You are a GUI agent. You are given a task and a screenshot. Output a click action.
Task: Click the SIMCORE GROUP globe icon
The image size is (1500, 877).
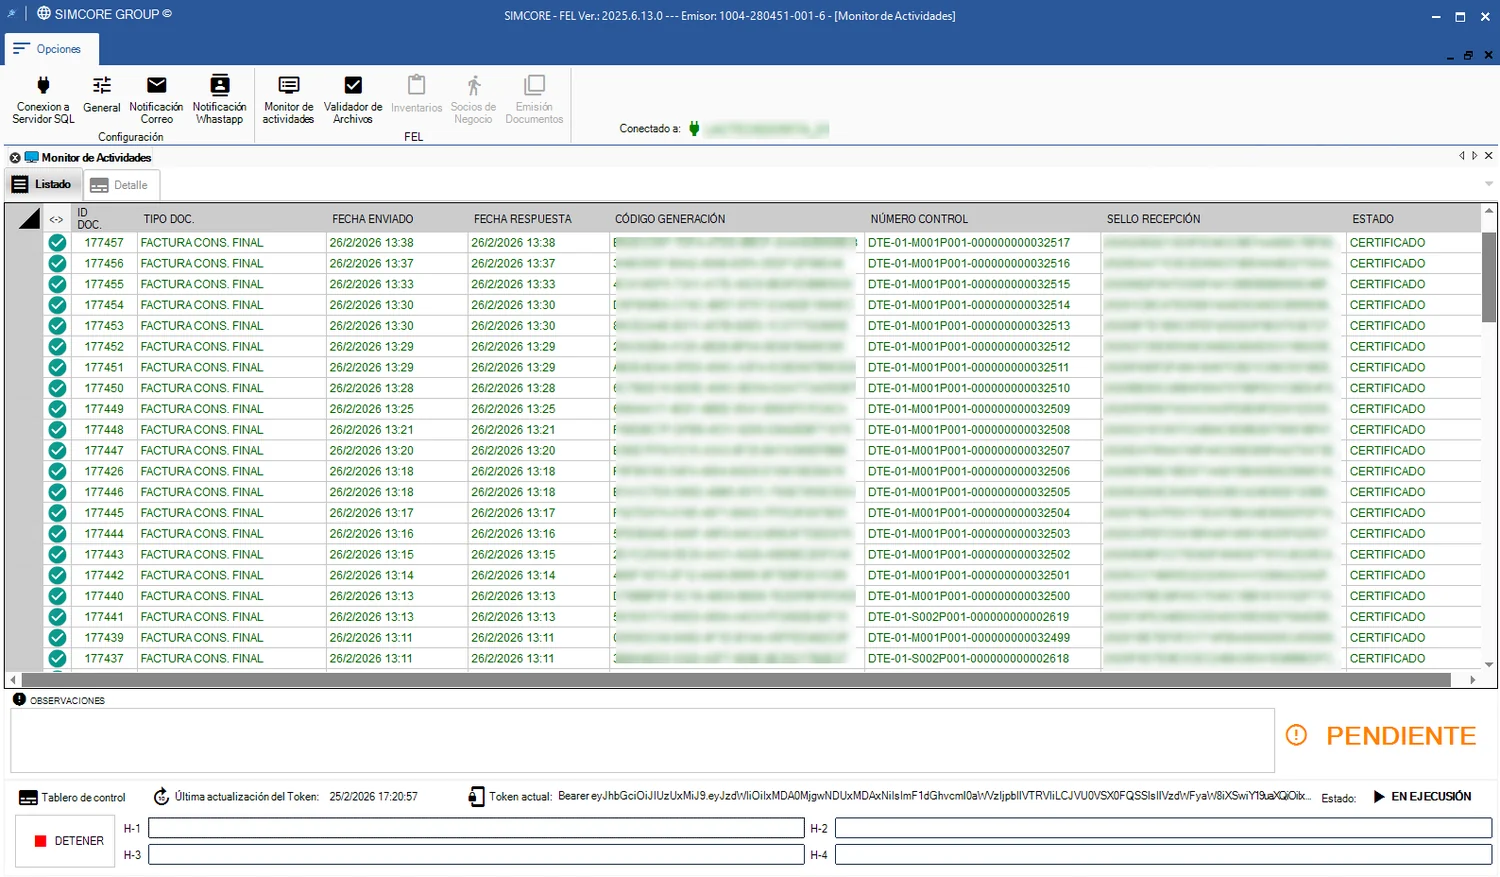click(x=44, y=14)
